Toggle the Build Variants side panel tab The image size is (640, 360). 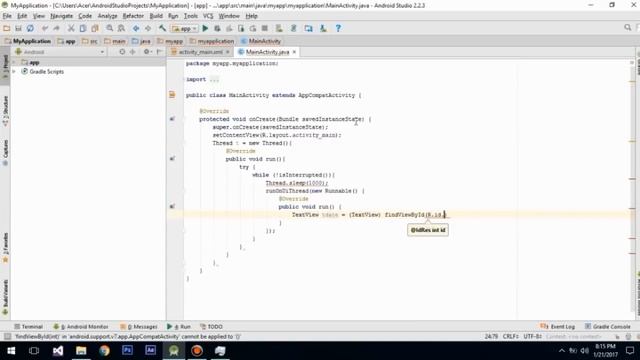click(5, 297)
